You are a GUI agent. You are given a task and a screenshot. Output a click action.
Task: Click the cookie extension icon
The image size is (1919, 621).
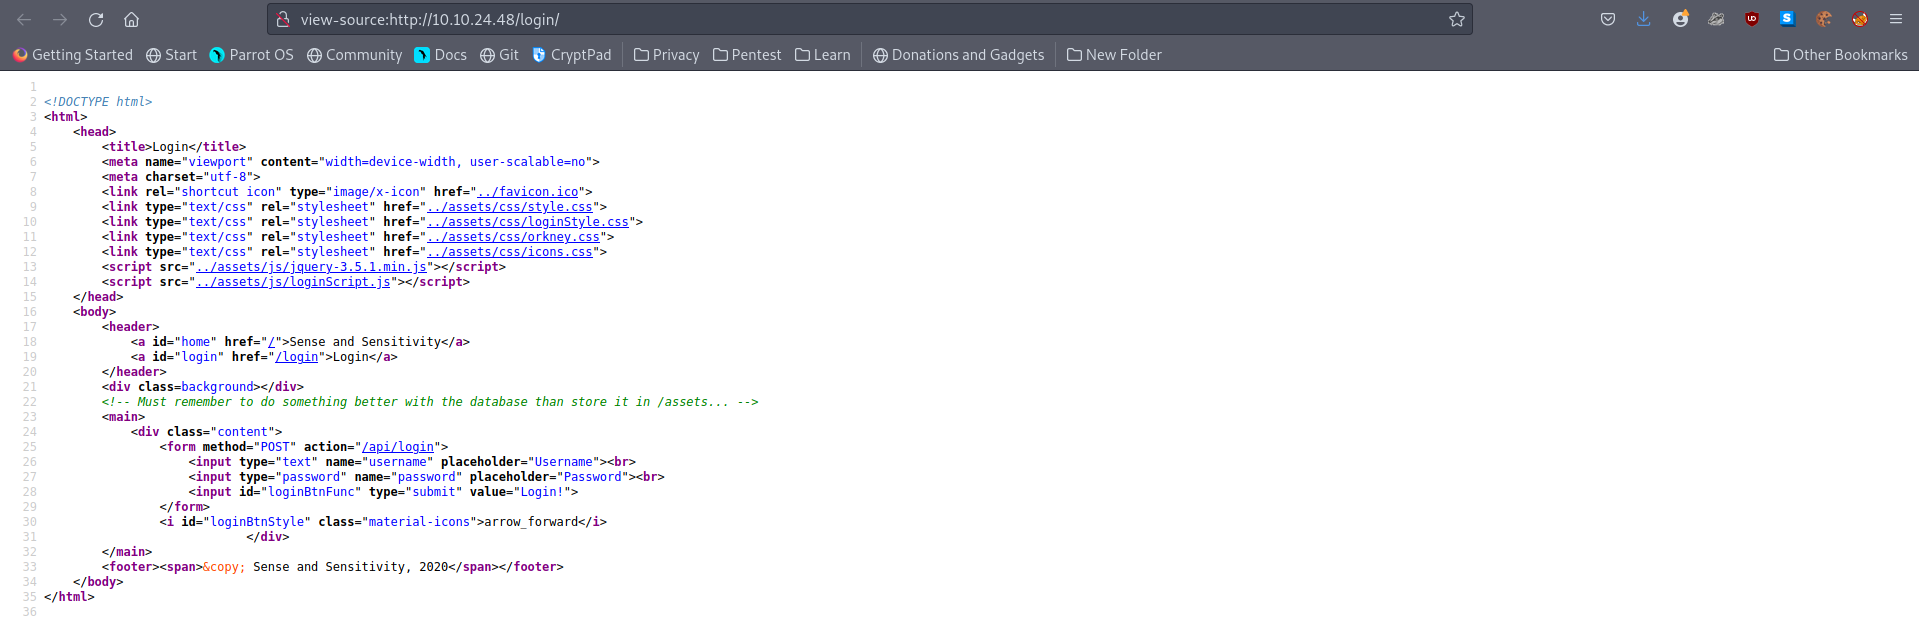1823,19
